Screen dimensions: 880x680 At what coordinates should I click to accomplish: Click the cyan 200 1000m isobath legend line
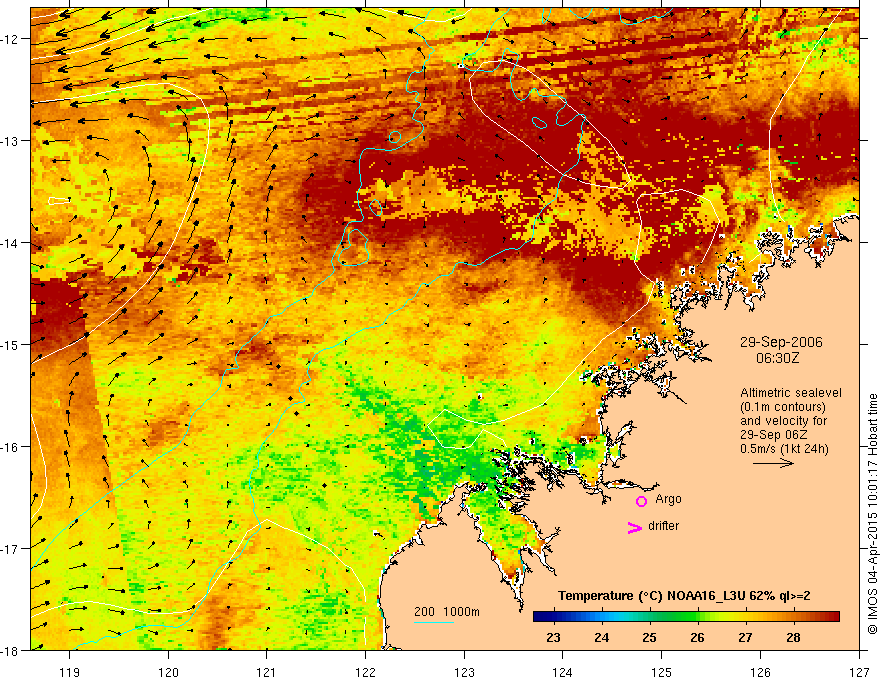[x=433, y=622]
